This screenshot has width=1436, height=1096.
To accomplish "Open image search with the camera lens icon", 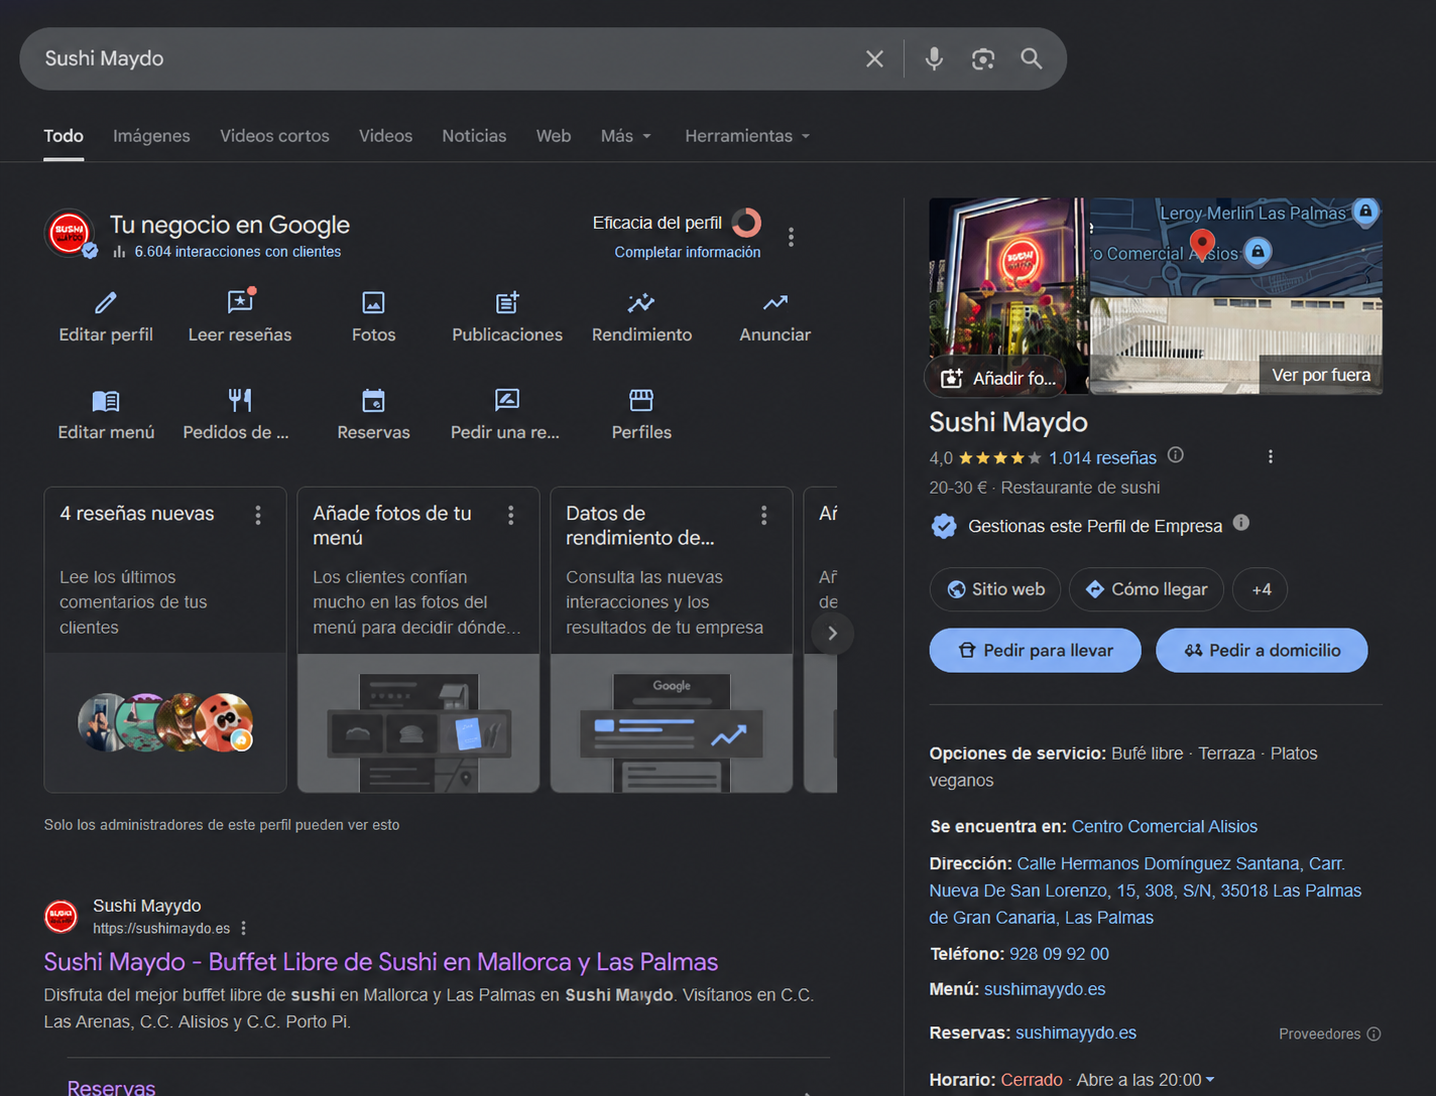I will coord(983,59).
